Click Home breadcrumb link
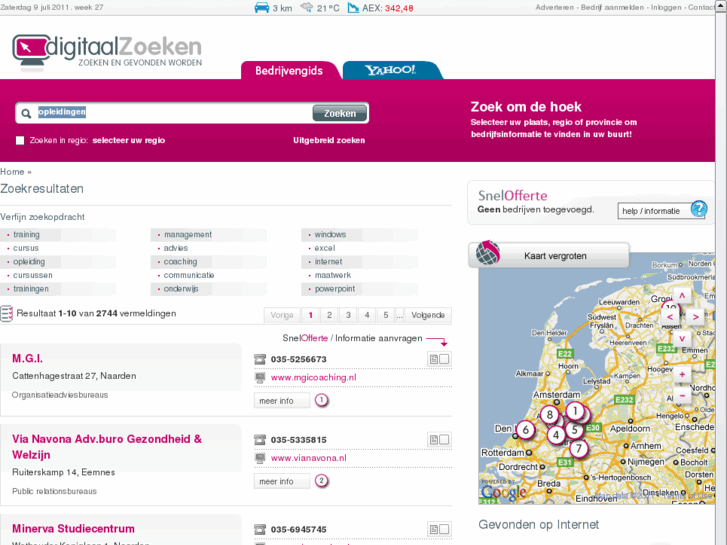This screenshot has height=545, width=727. click(x=12, y=172)
